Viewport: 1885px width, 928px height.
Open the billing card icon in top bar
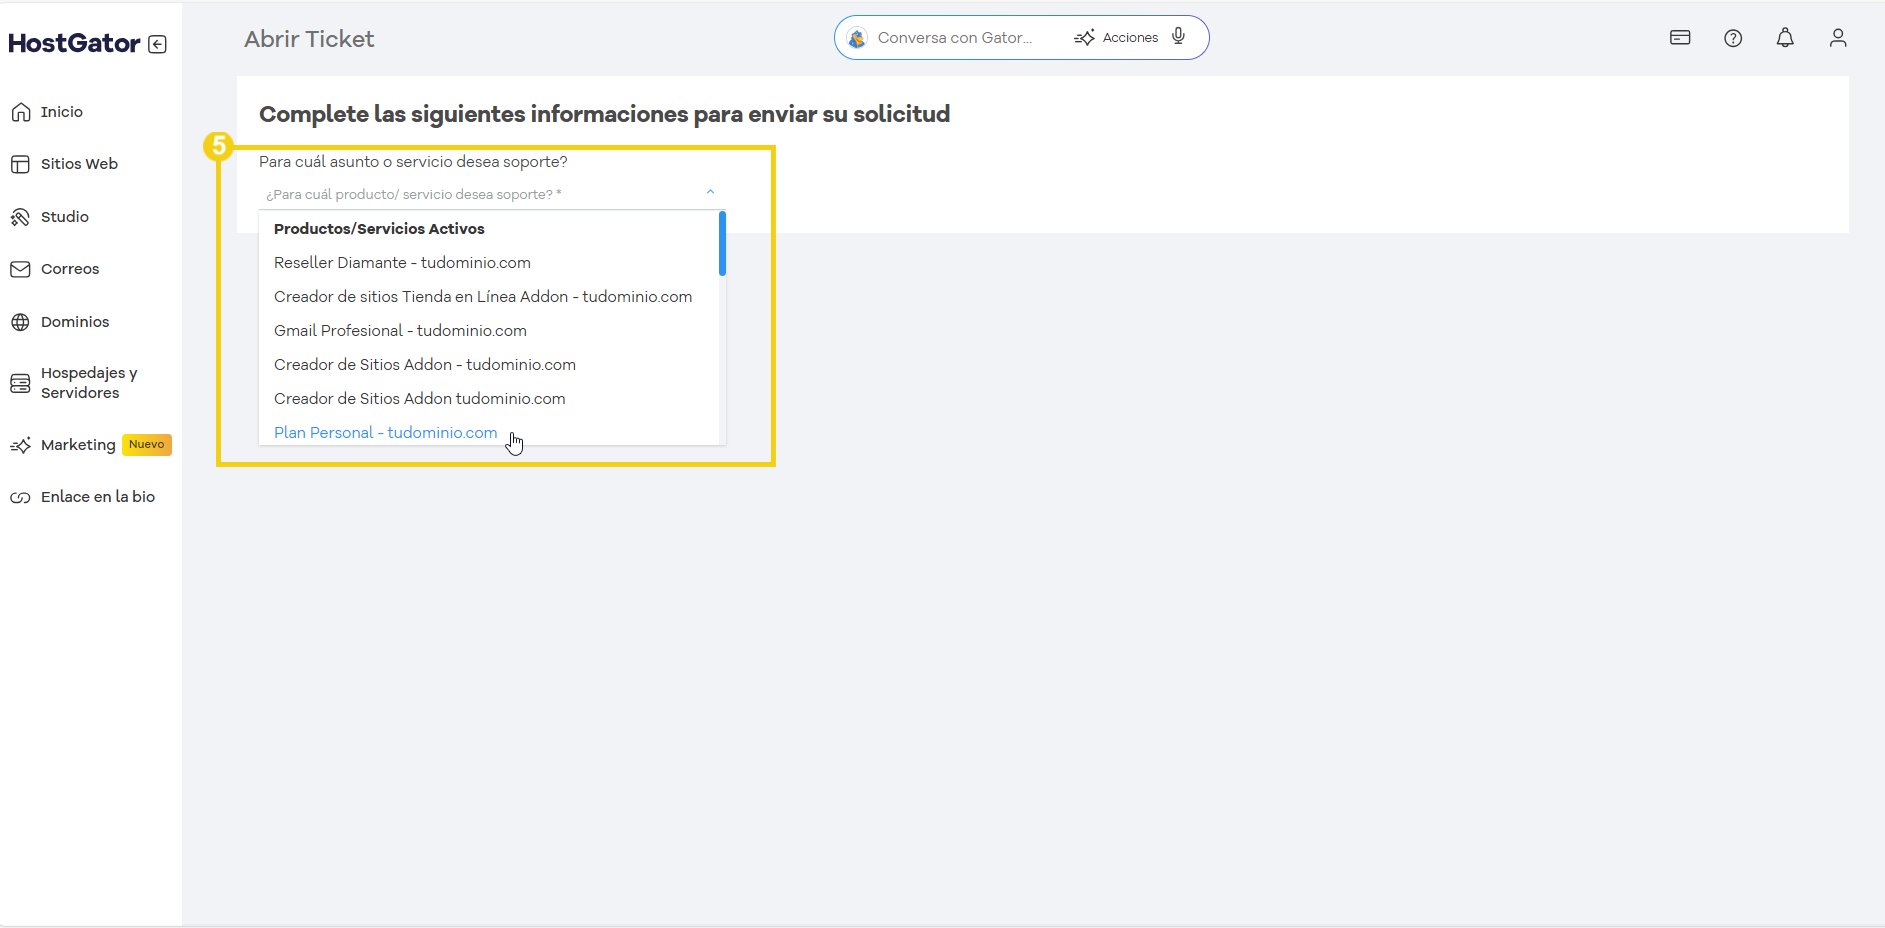(1680, 37)
